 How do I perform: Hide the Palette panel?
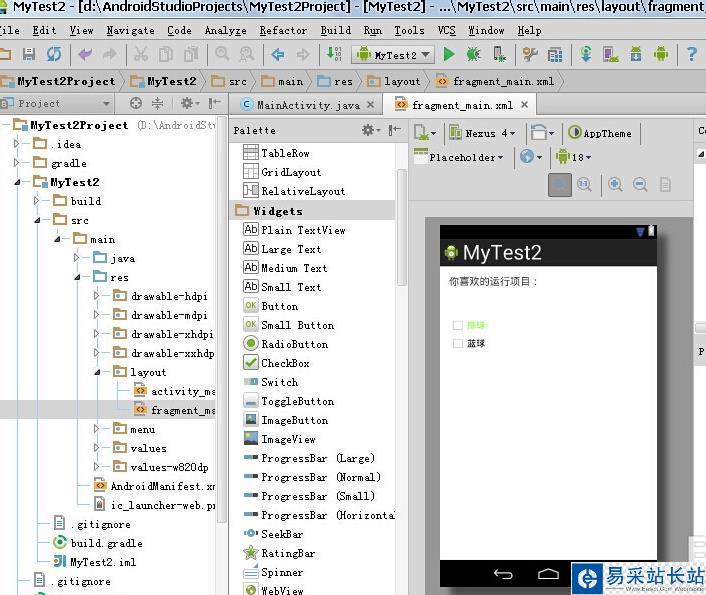pos(394,130)
